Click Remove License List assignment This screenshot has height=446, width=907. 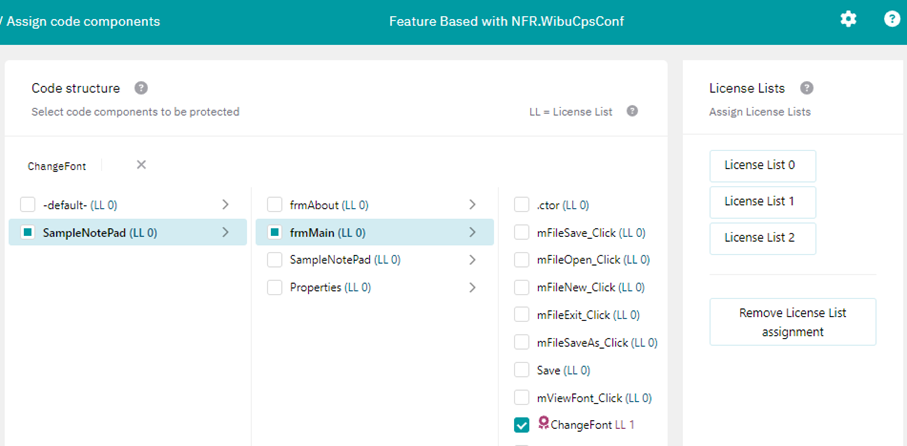(792, 322)
